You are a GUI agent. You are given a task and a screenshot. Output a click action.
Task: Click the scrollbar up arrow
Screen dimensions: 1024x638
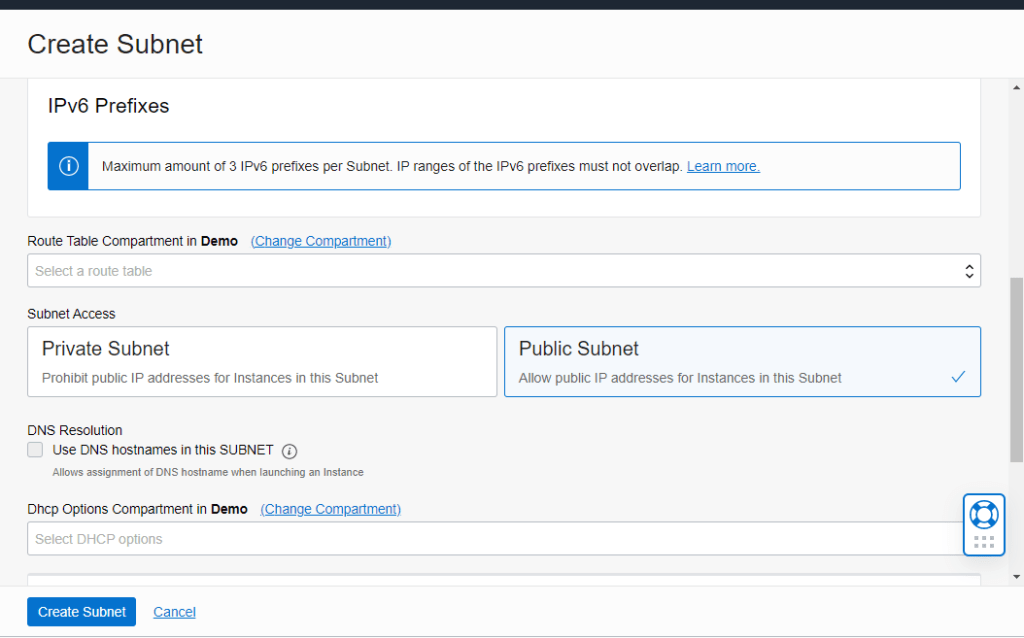(x=1016, y=88)
